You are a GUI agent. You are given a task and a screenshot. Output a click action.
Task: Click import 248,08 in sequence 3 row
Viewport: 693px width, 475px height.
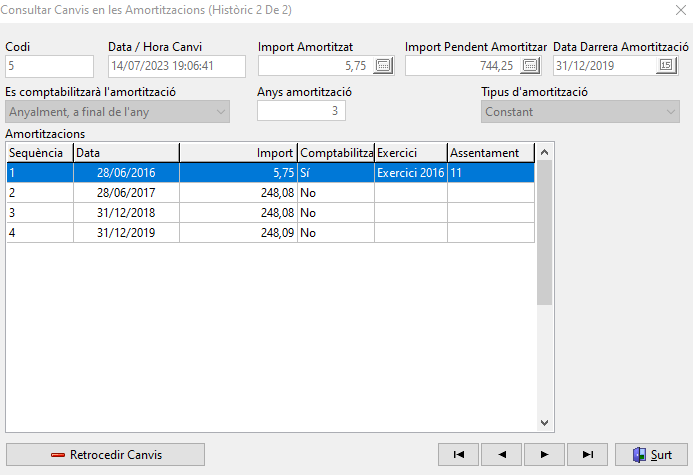(x=239, y=213)
